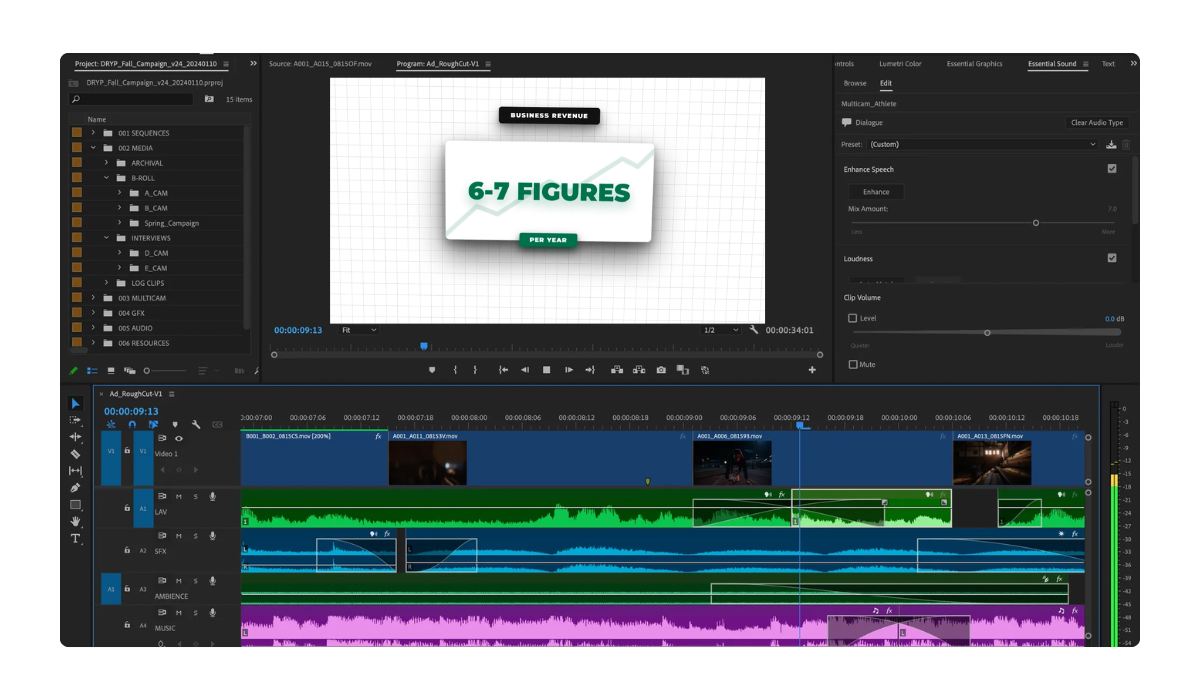Activate the Type tool
1200x700 pixels.
[75, 539]
